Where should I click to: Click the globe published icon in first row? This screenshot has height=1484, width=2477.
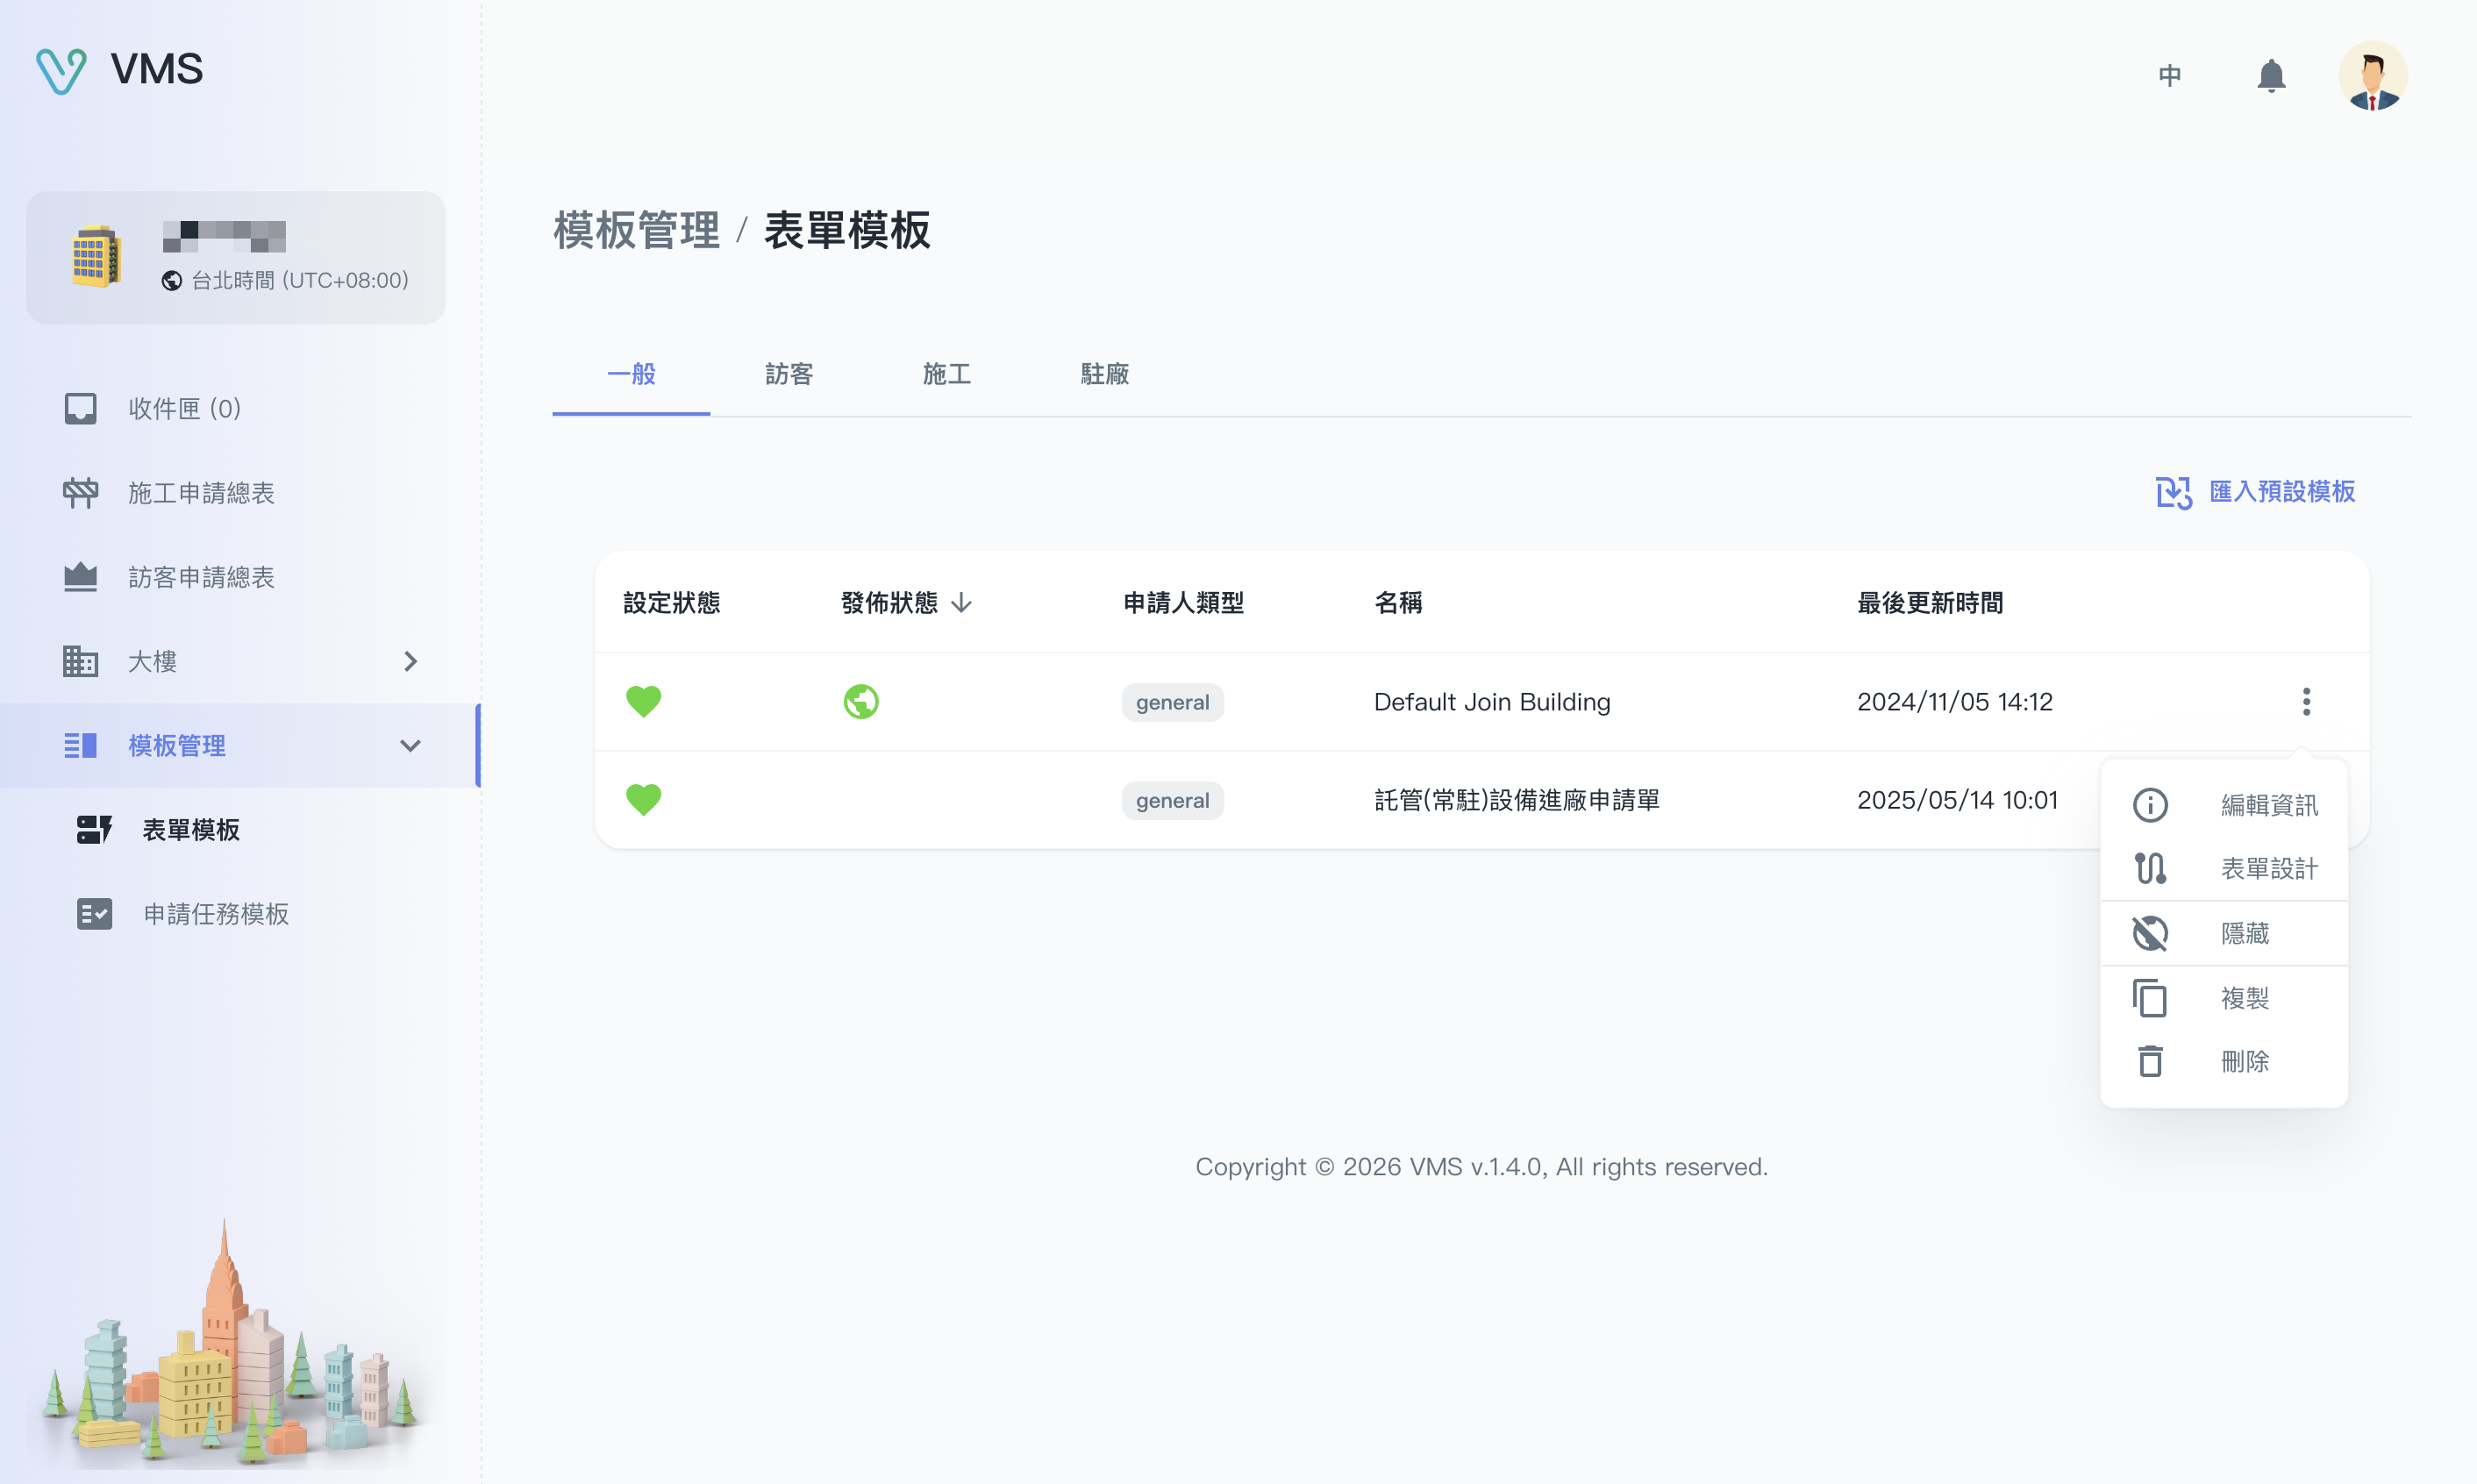point(860,702)
